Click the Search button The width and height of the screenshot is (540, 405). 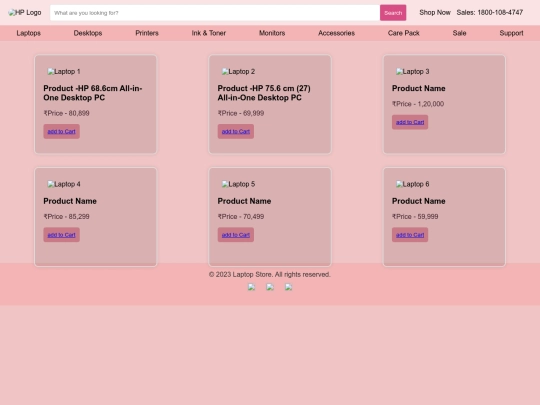(x=393, y=13)
